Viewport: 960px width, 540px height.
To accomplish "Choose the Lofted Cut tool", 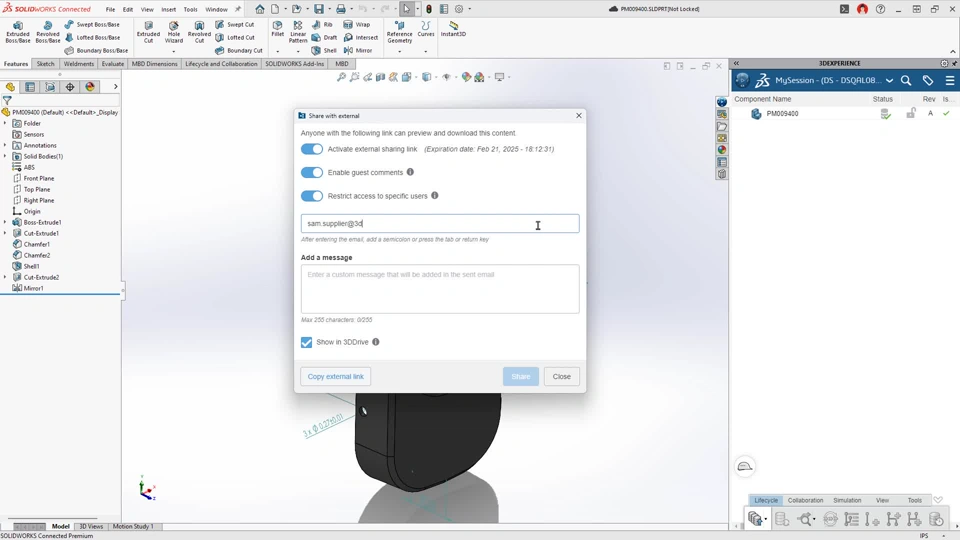I will click(235, 37).
